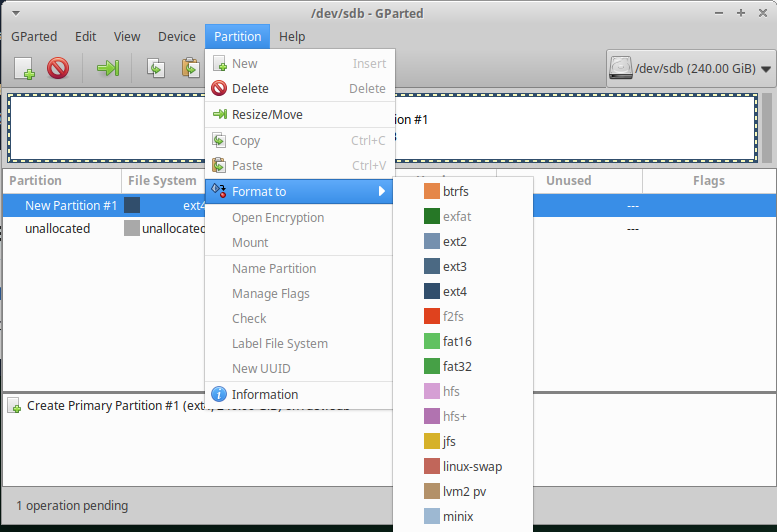
Task: Click the grey unallocated file system swatch
Action: point(132,228)
